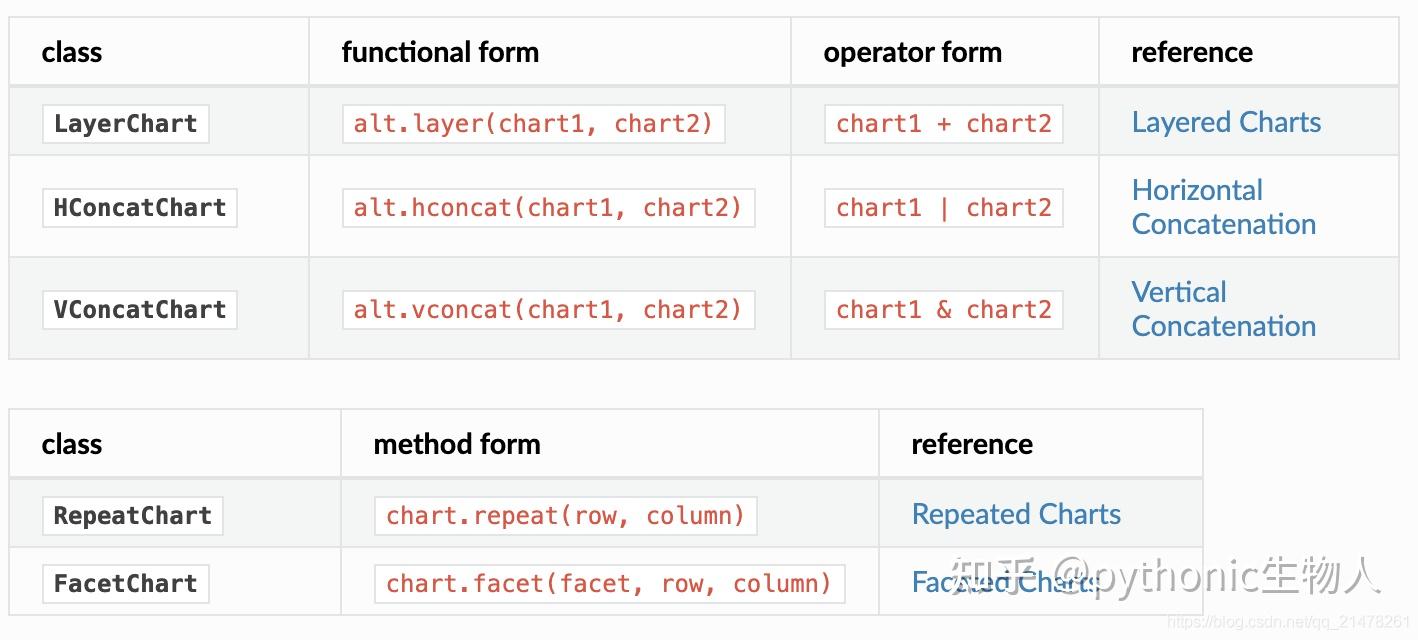Open the Vertical Concatenation reference link
The image size is (1418, 640).
(1222, 309)
